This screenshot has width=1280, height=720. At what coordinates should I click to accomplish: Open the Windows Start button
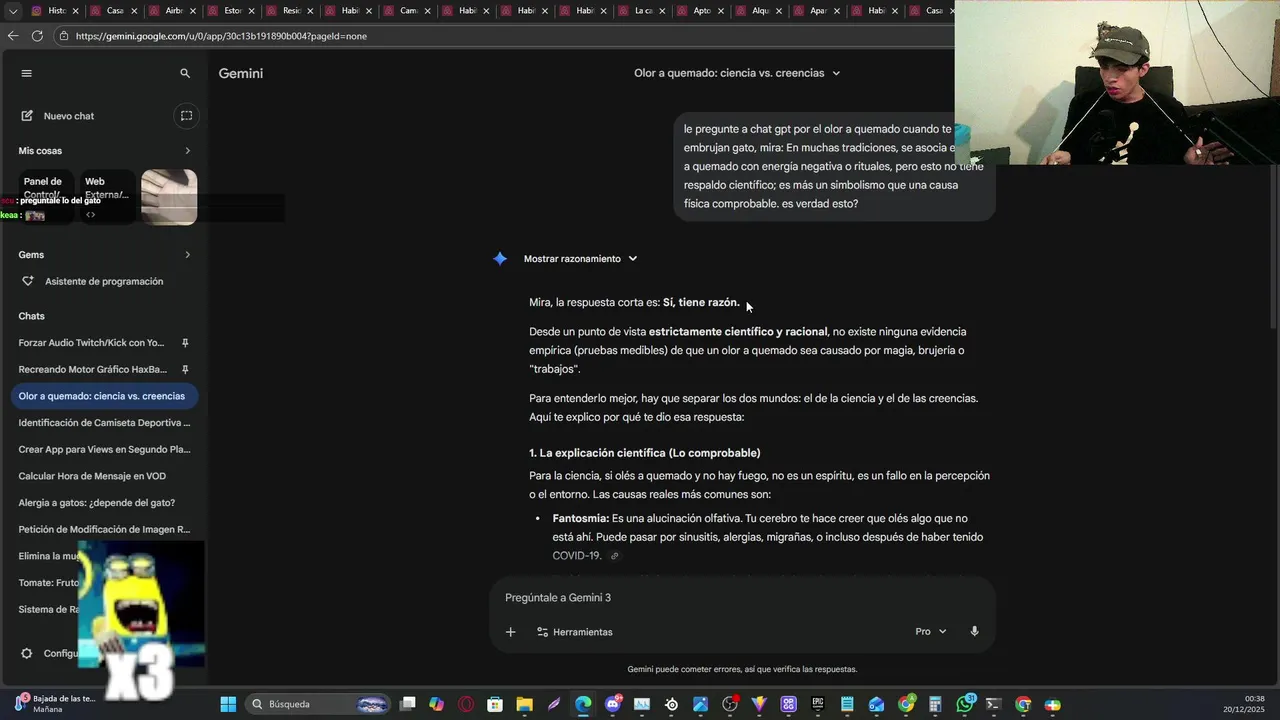tap(228, 704)
